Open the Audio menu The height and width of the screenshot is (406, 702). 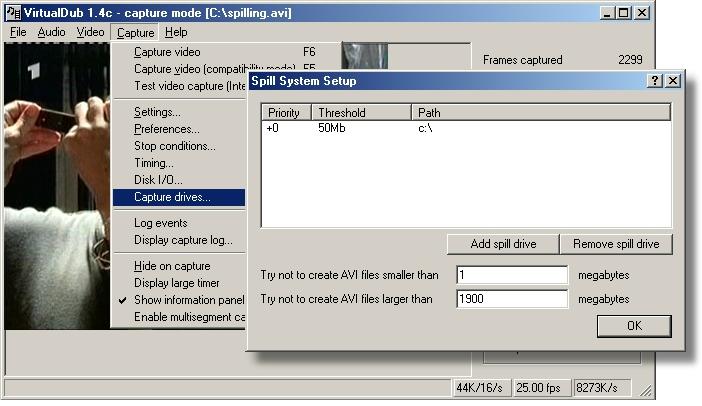point(51,32)
